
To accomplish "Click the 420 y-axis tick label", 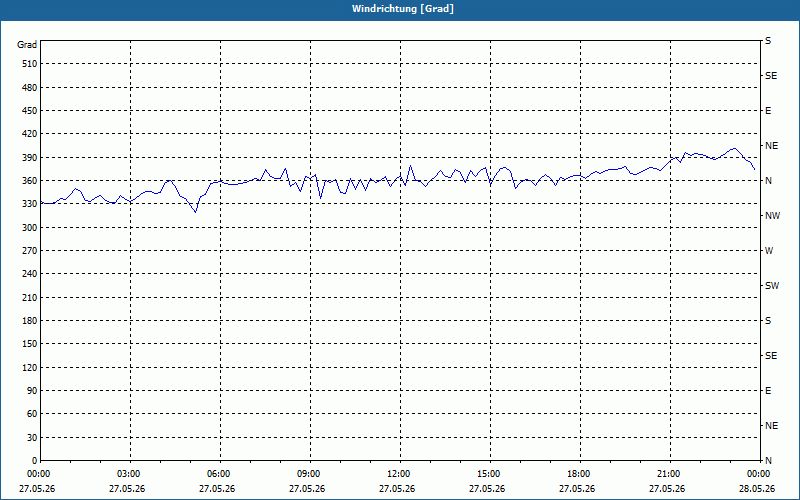I will point(30,134).
